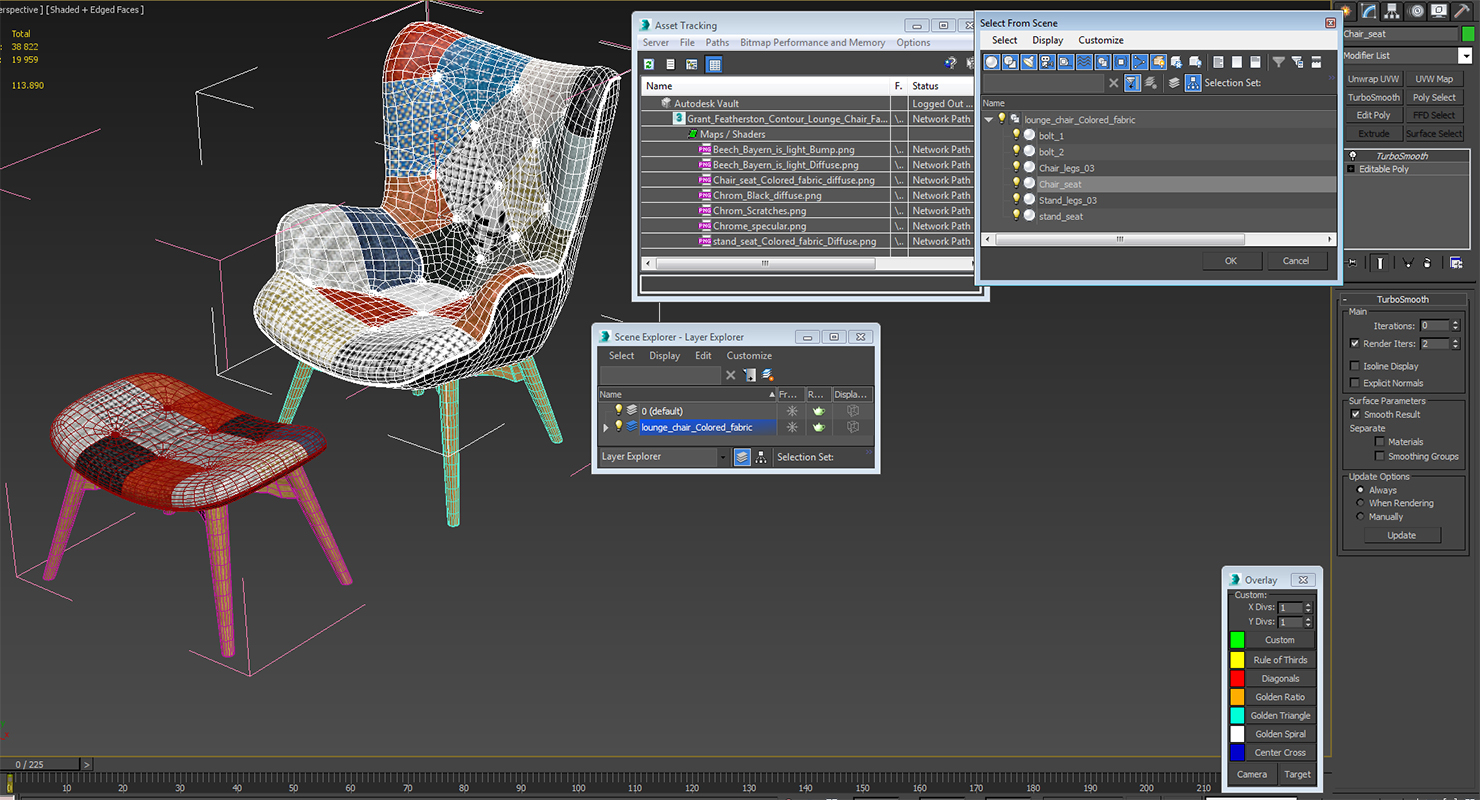
Task: Click the green Chair_seat object color swatch
Action: pyautogui.click(x=1468, y=34)
